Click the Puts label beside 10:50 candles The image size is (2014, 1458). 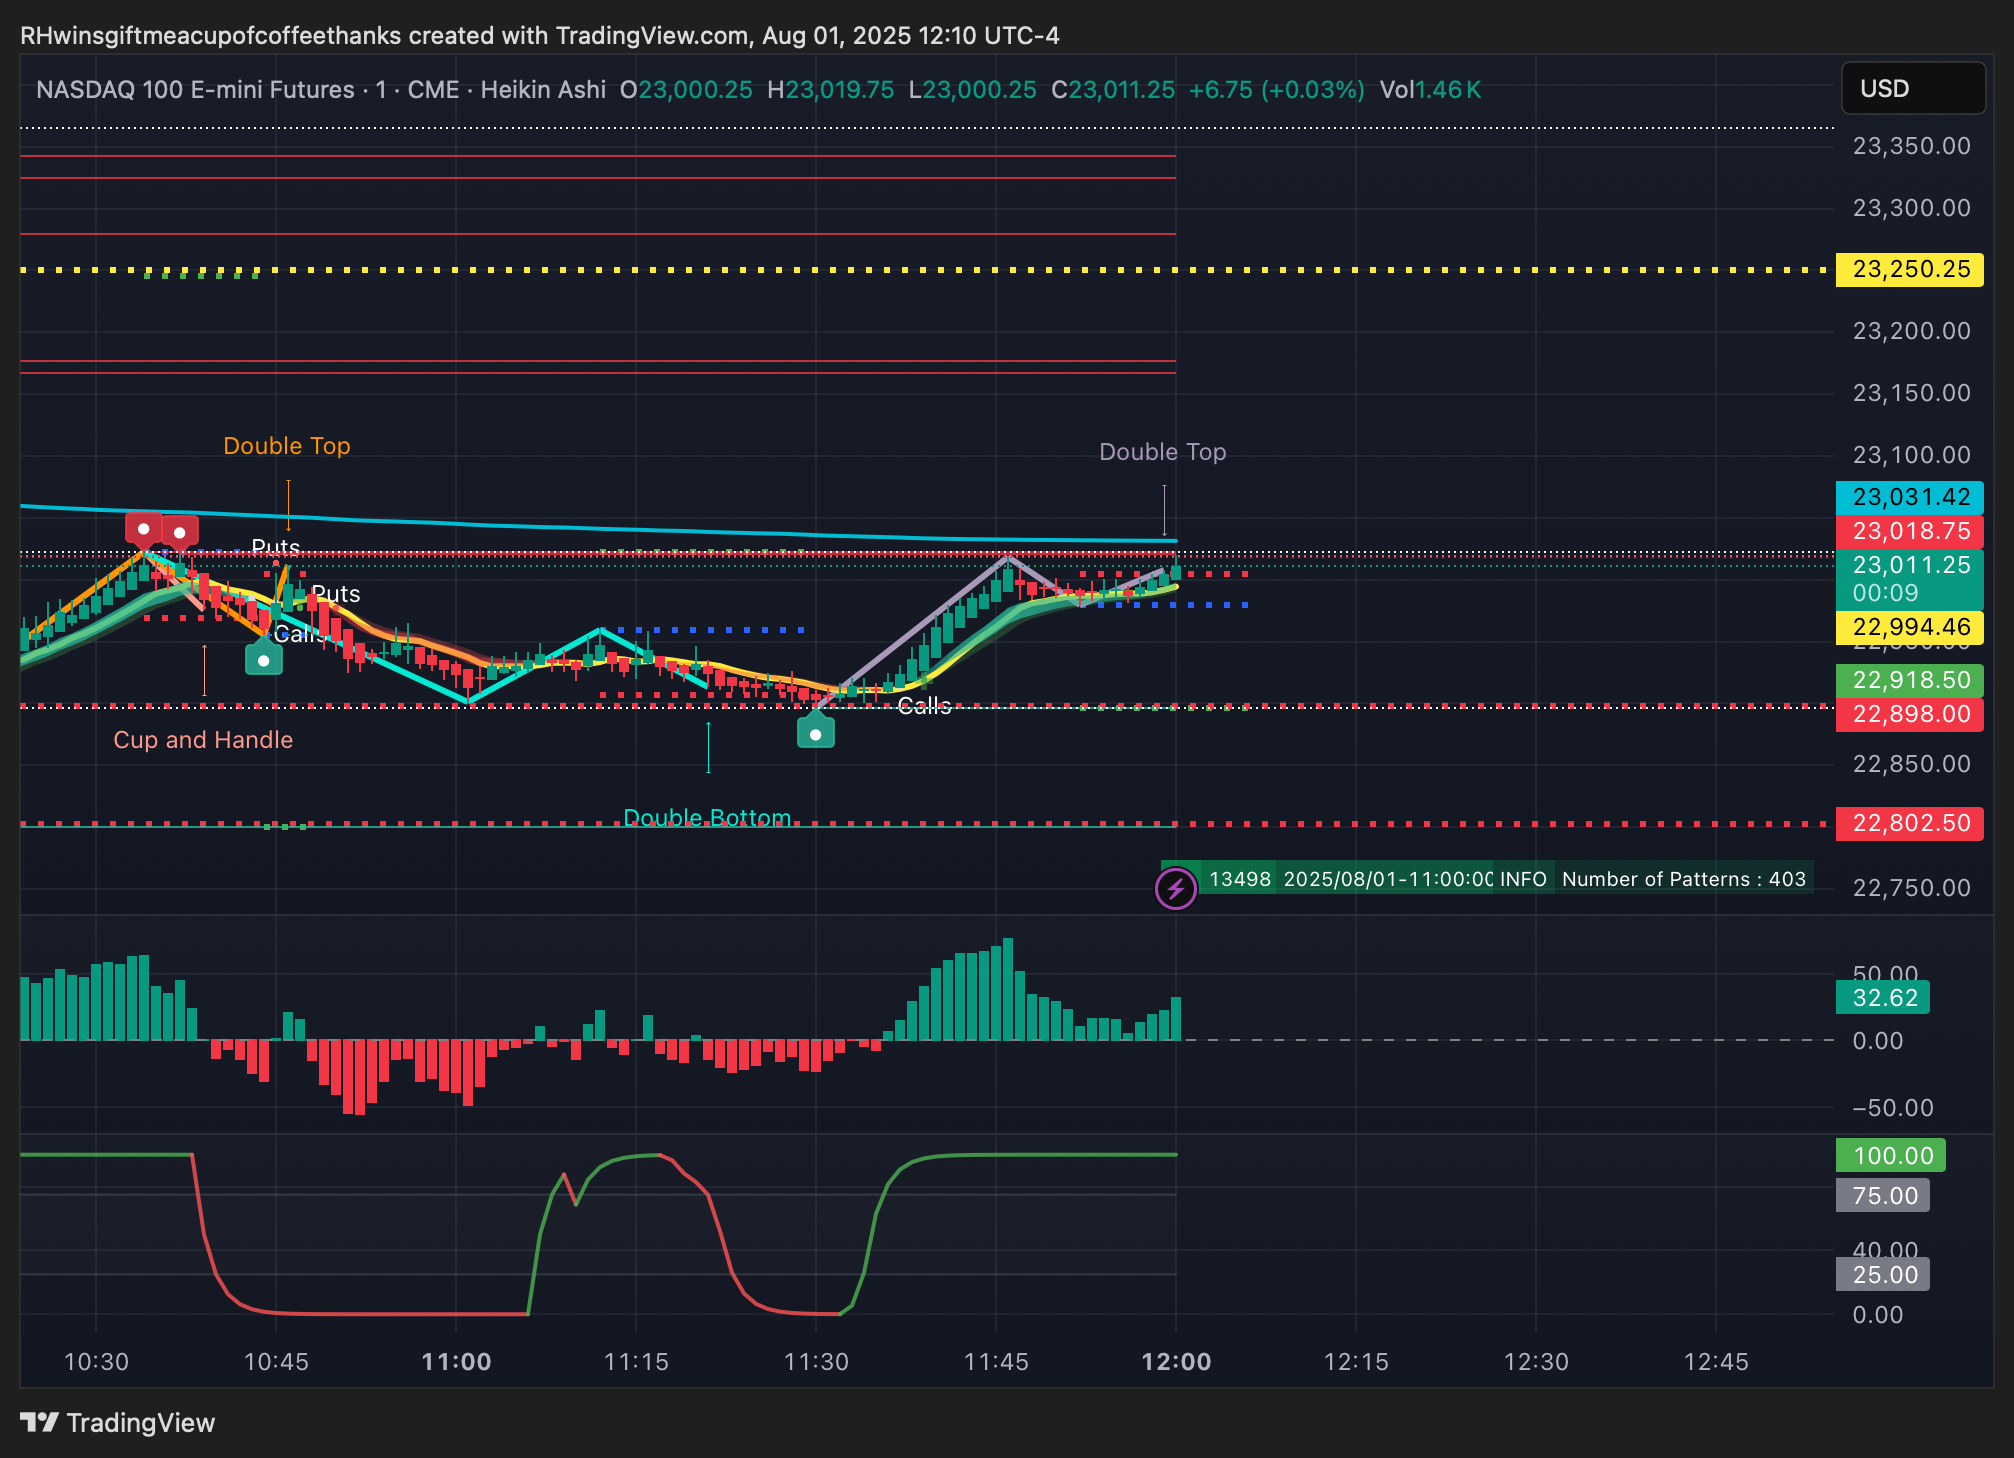tap(336, 594)
